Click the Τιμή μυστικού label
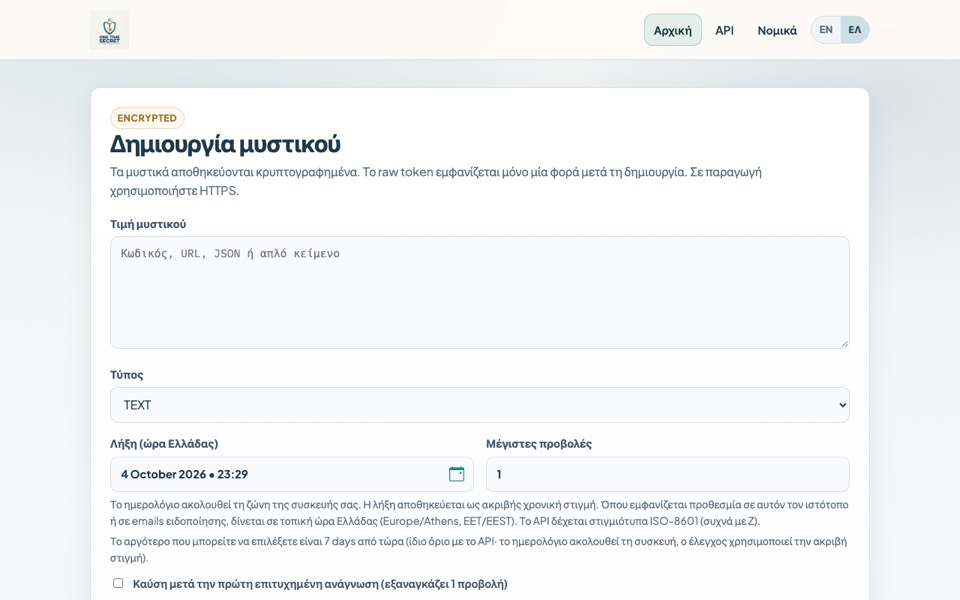Image resolution: width=960 pixels, height=600 pixels. click(x=148, y=224)
